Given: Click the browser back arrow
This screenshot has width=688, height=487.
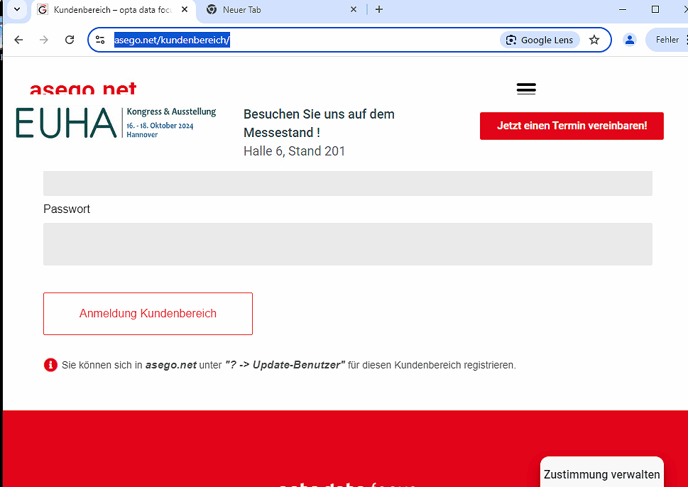Looking at the screenshot, I should (18, 40).
